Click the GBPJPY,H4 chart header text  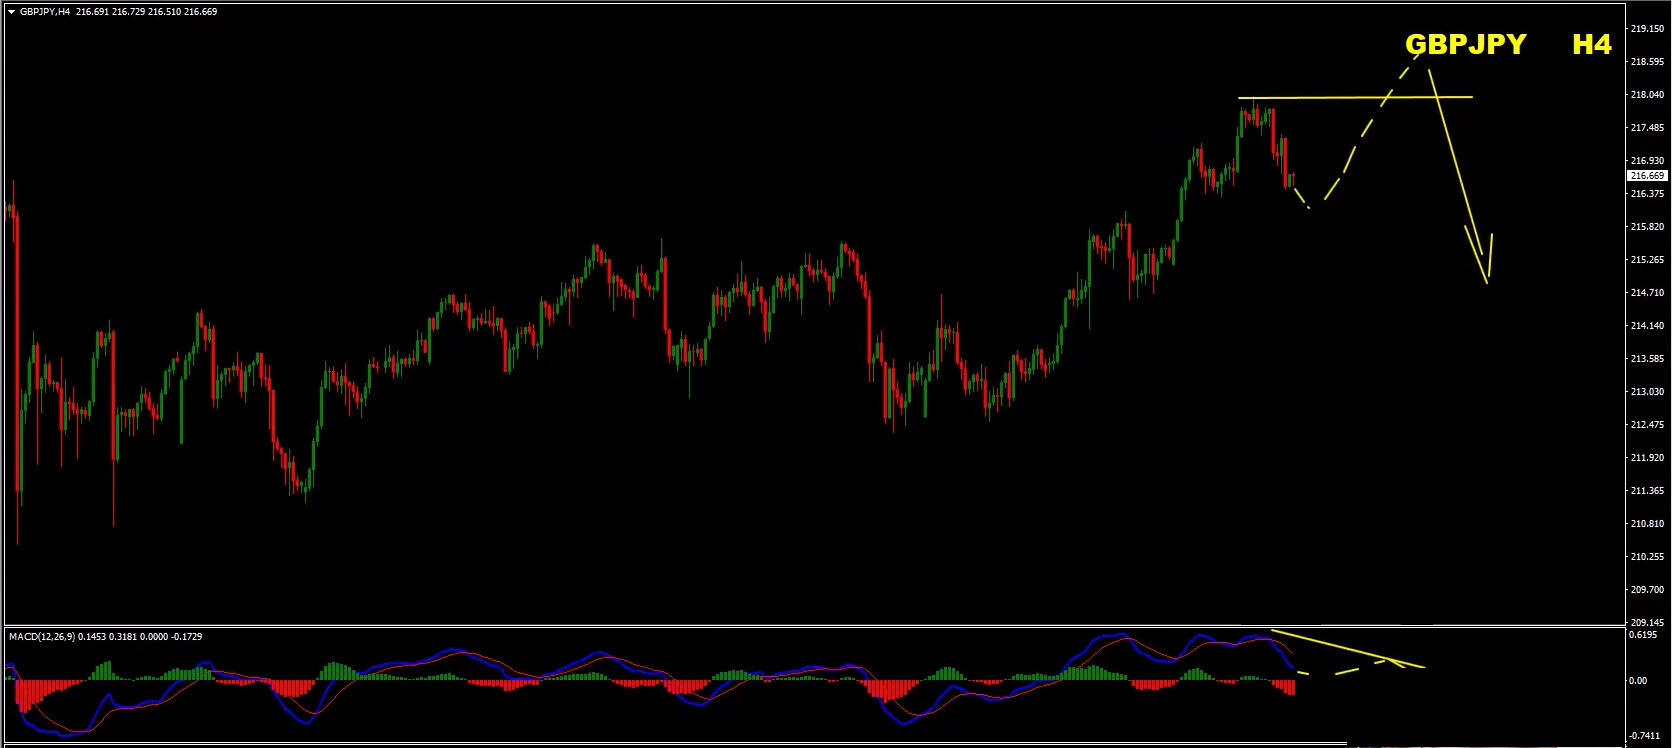tap(45, 12)
